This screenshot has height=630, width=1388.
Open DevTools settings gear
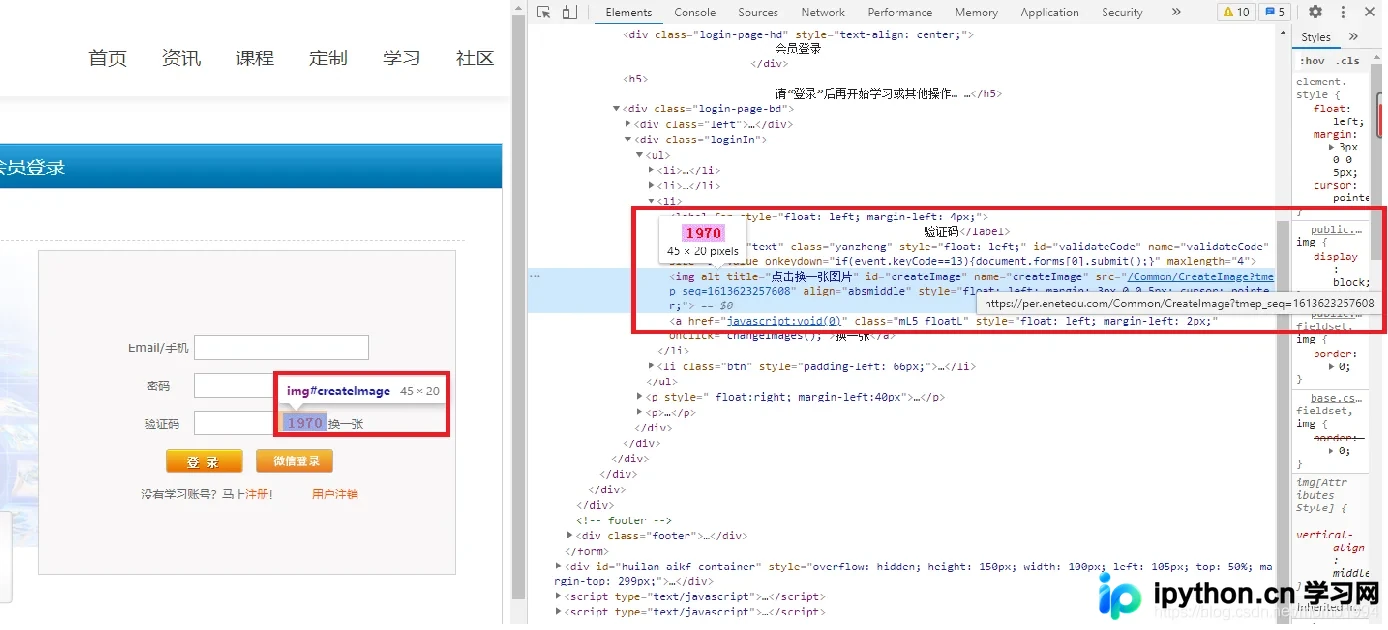pos(1315,12)
